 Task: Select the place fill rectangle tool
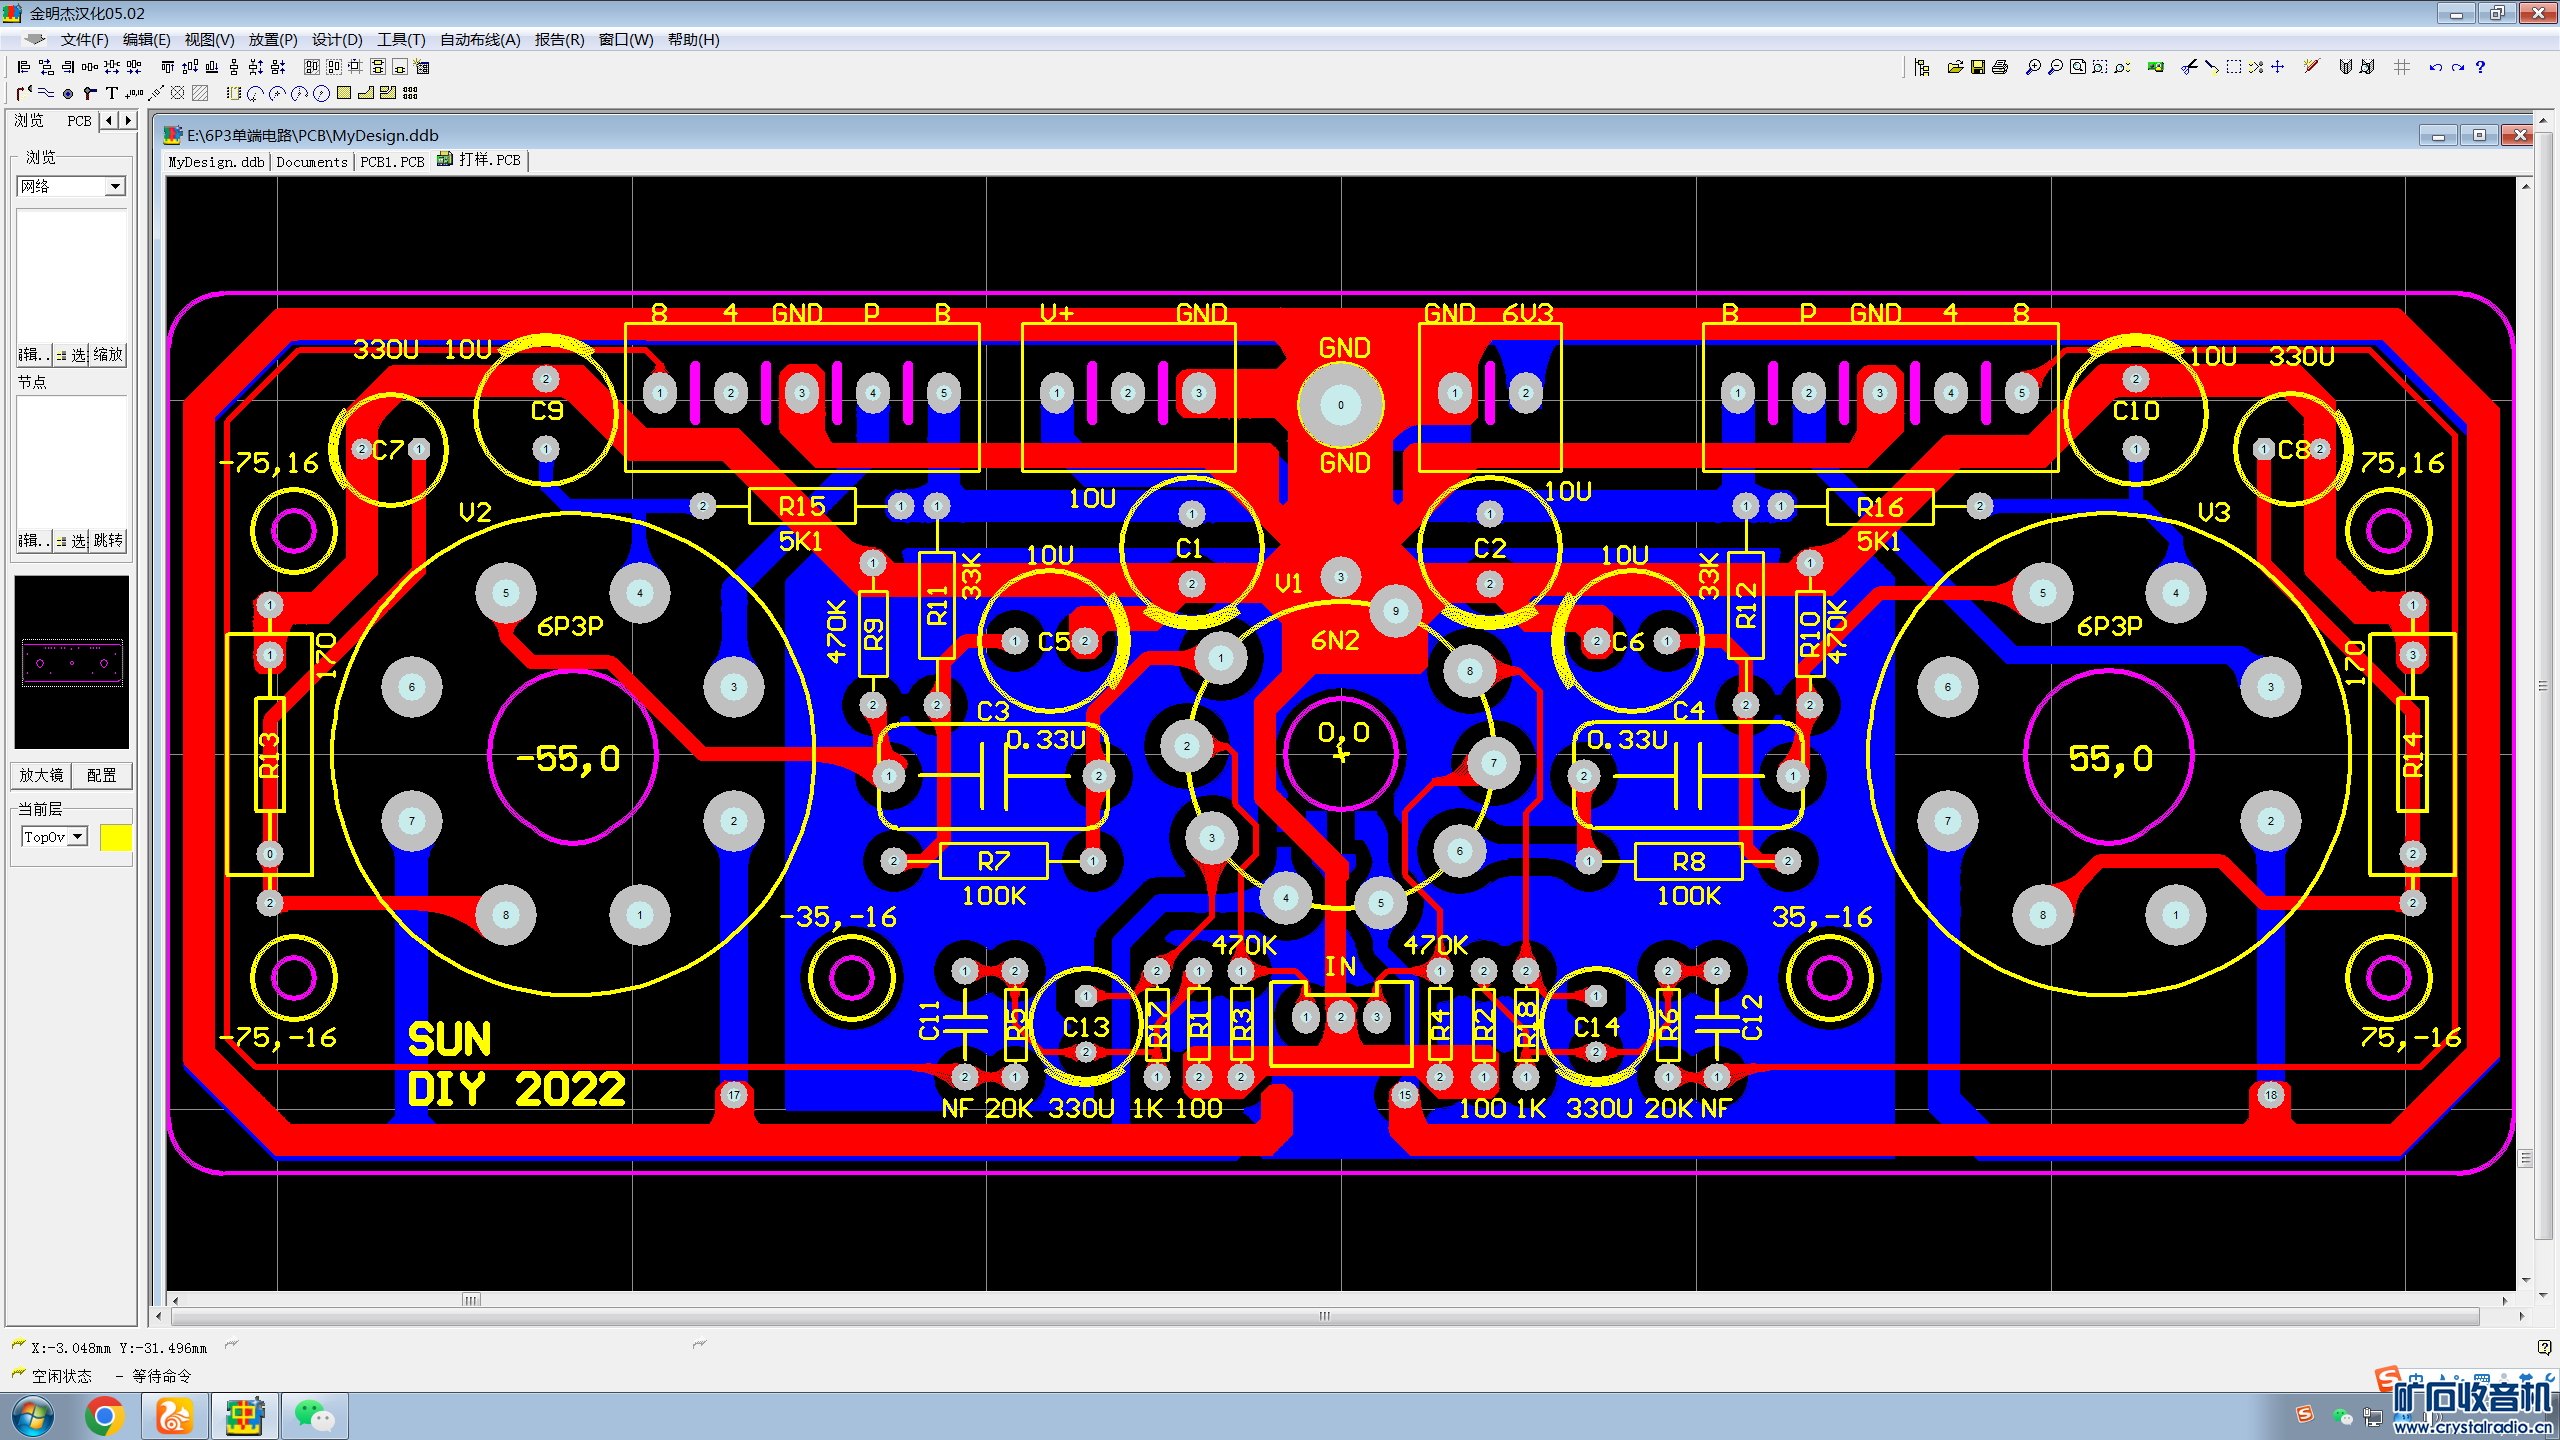tap(344, 93)
